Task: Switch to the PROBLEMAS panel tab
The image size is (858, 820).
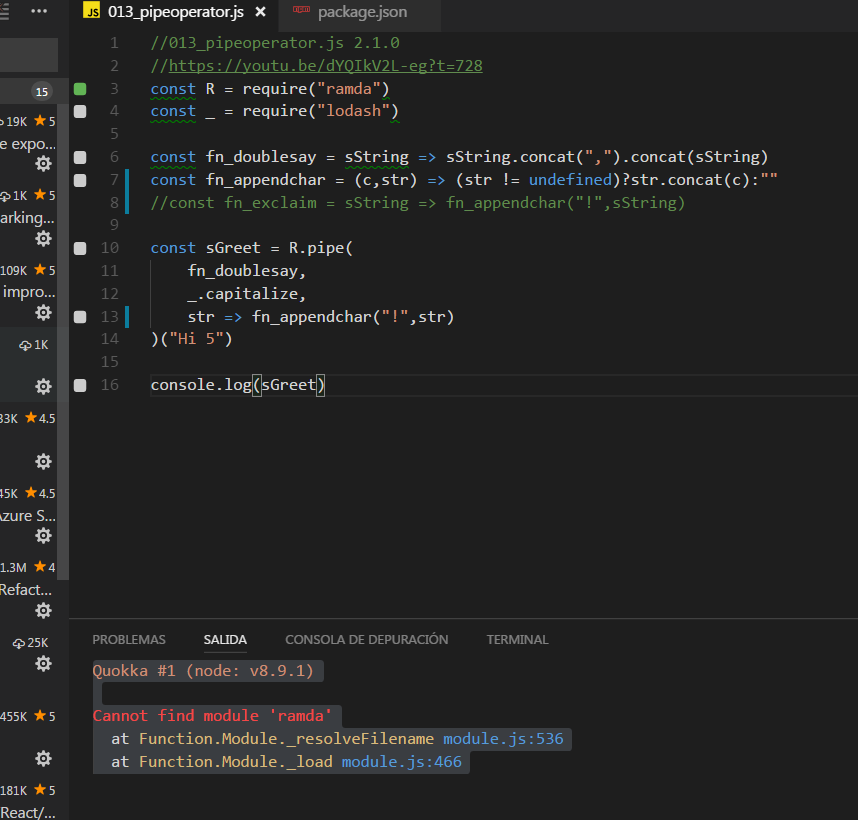Action: coord(129,639)
